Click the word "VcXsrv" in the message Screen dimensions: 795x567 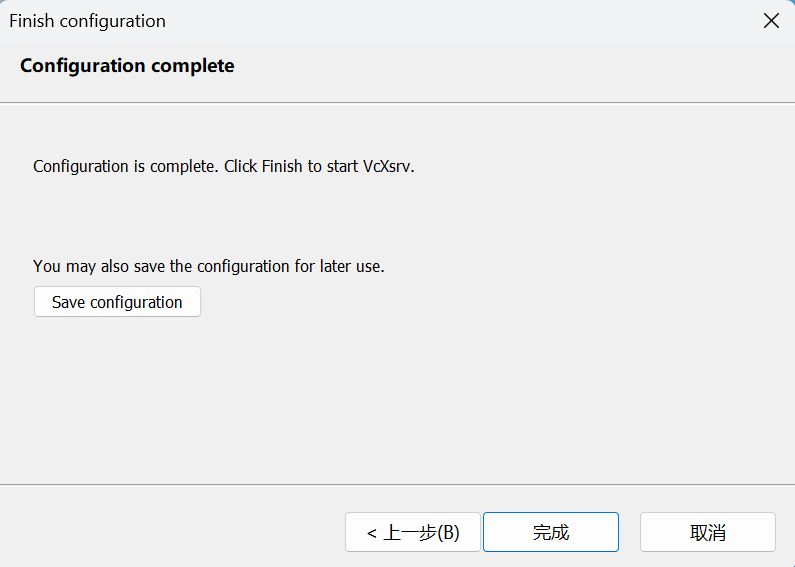pyautogui.click(x=388, y=166)
